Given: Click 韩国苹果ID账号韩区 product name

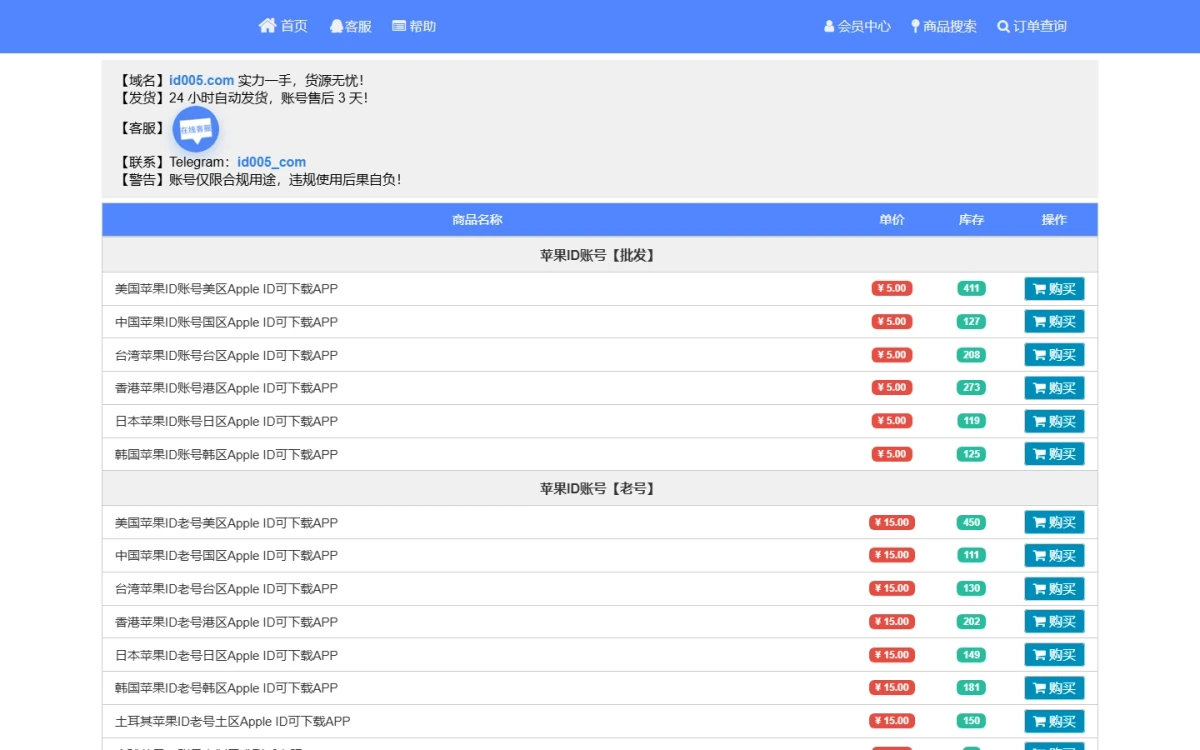Looking at the screenshot, I should coord(226,454).
